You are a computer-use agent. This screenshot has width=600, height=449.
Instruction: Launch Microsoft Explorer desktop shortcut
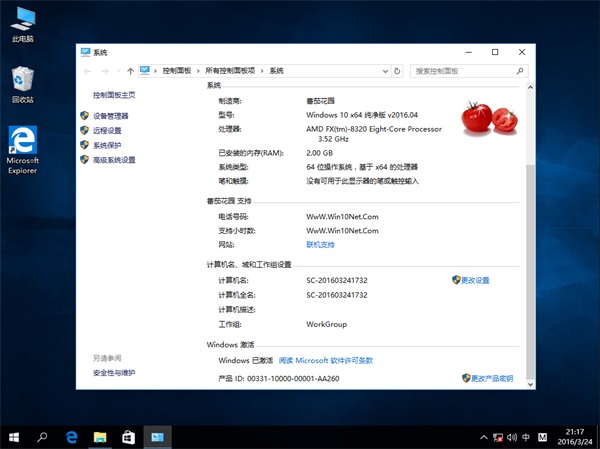(x=23, y=150)
